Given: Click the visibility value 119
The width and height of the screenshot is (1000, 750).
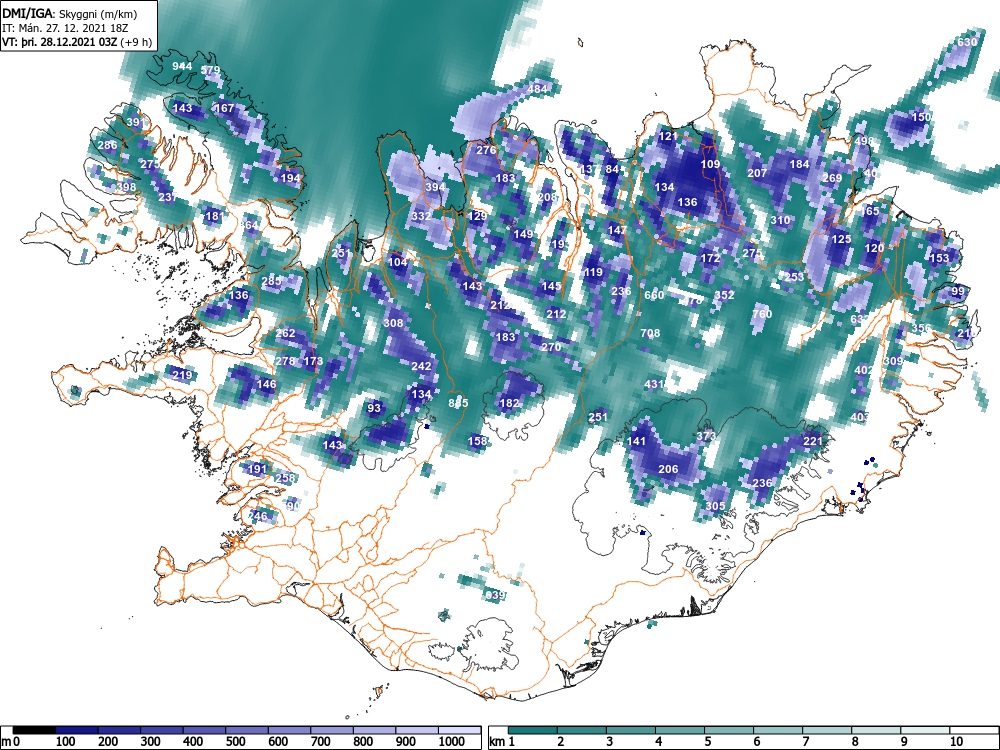Looking at the screenshot, I should coord(593,272).
